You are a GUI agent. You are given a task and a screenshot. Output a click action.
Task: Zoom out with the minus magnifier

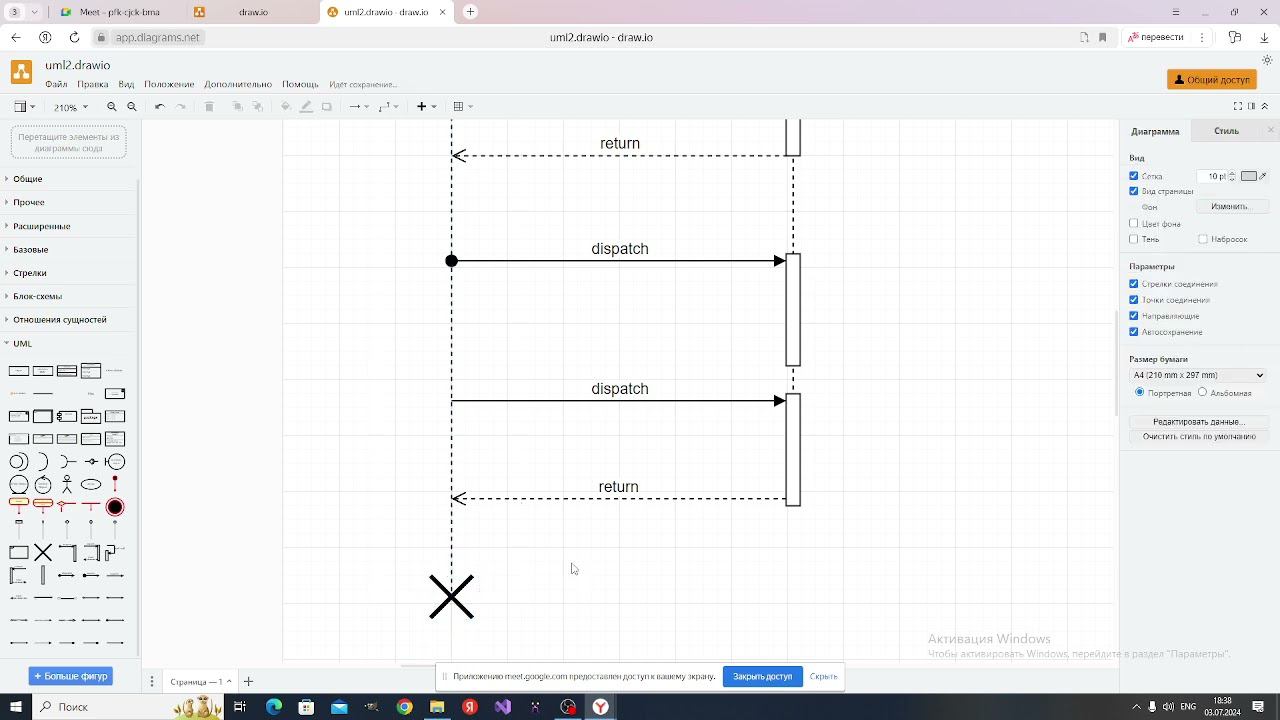132,107
